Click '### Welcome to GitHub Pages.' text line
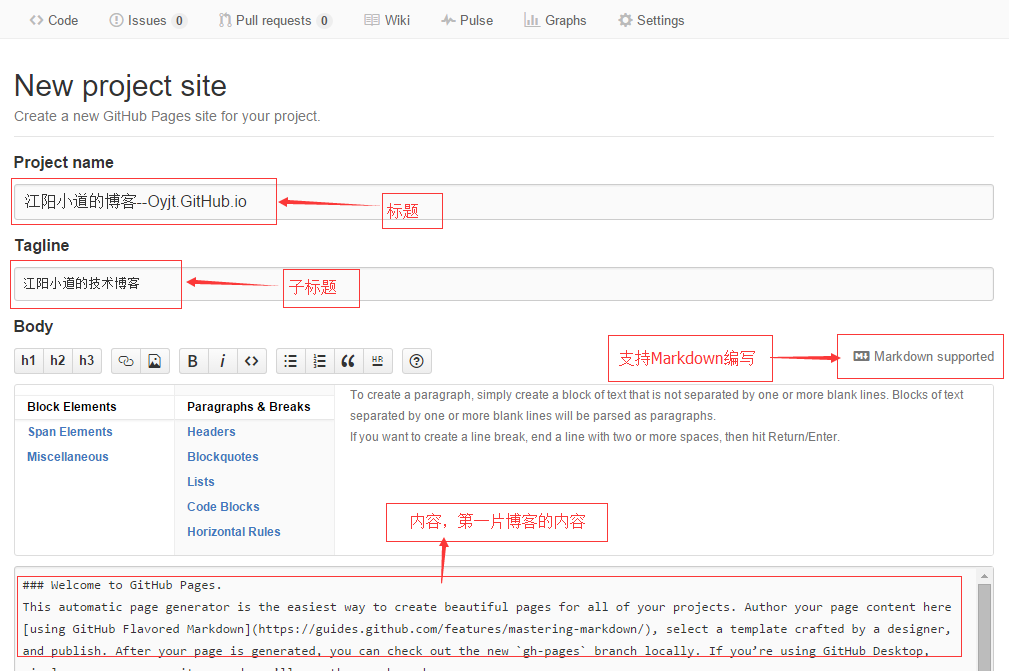 coord(122,585)
